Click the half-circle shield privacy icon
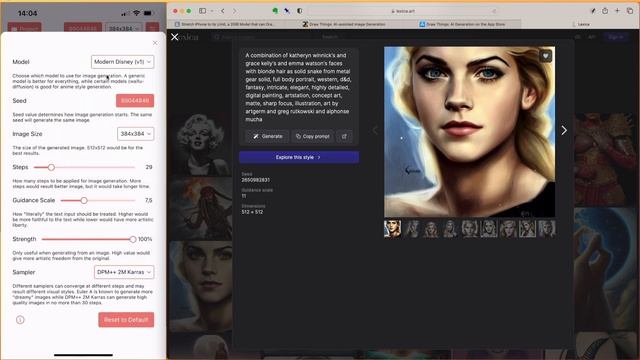The width and height of the screenshot is (640, 360). pos(300,11)
